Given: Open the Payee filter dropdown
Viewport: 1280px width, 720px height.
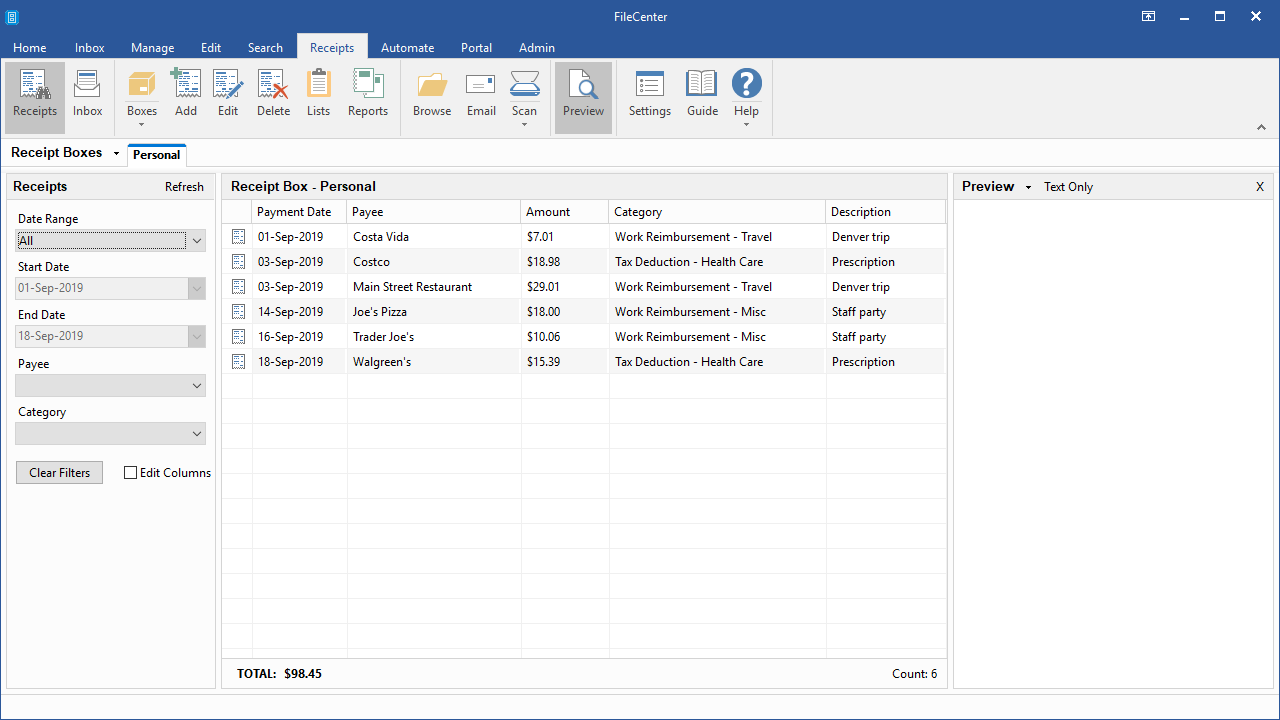Looking at the screenshot, I should click(x=197, y=386).
